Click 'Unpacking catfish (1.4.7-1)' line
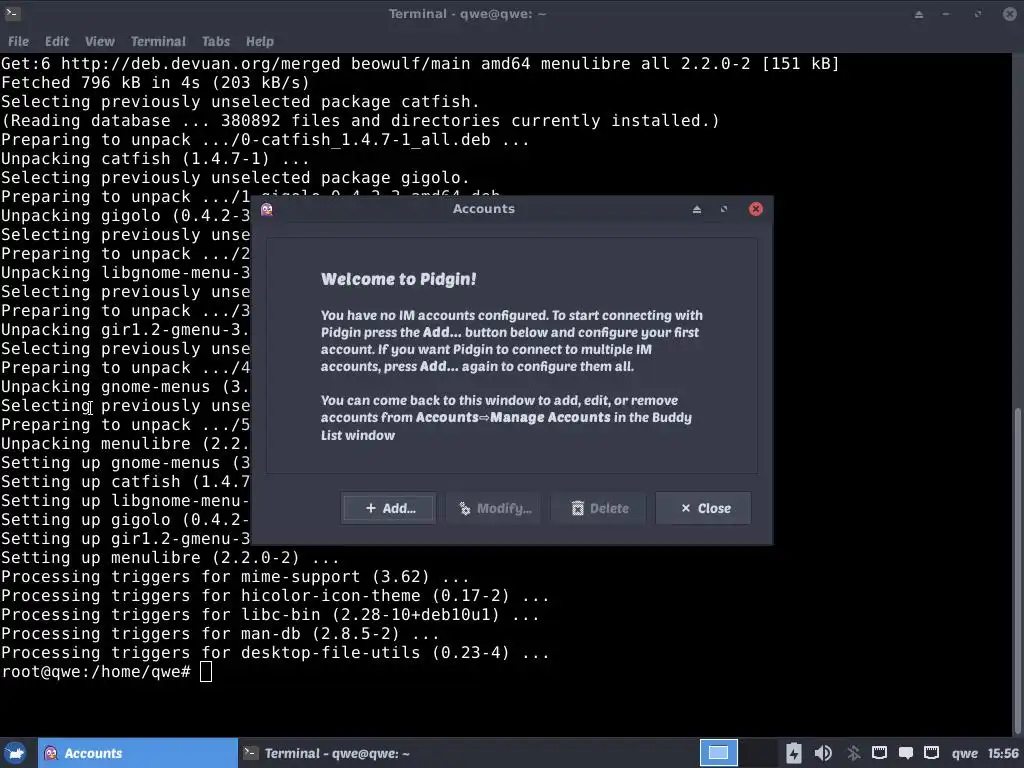 click(x=155, y=159)
